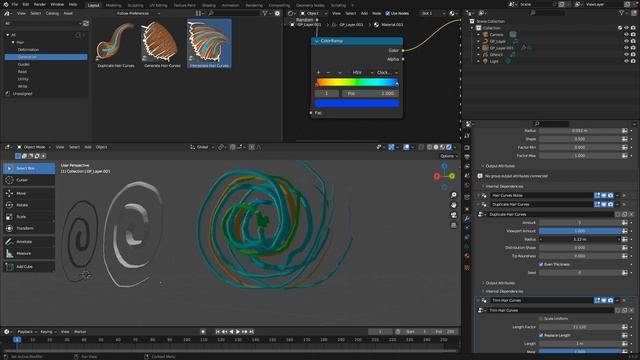The width and height of the screenshot is (640, 360).
Task: Select the Measure tool
Action: click(29, 253)
